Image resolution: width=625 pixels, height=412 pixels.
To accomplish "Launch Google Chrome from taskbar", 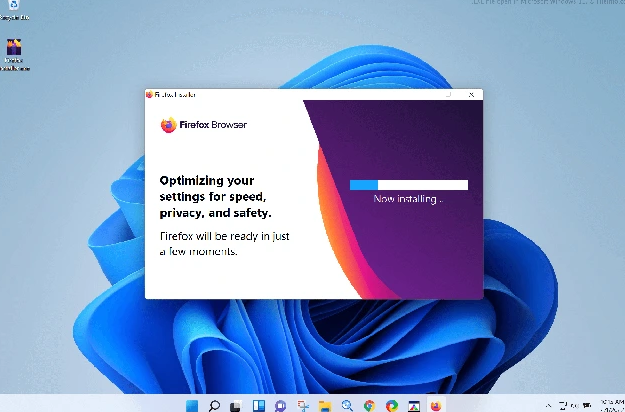I will pyautogui.click(x=369, y=405).
